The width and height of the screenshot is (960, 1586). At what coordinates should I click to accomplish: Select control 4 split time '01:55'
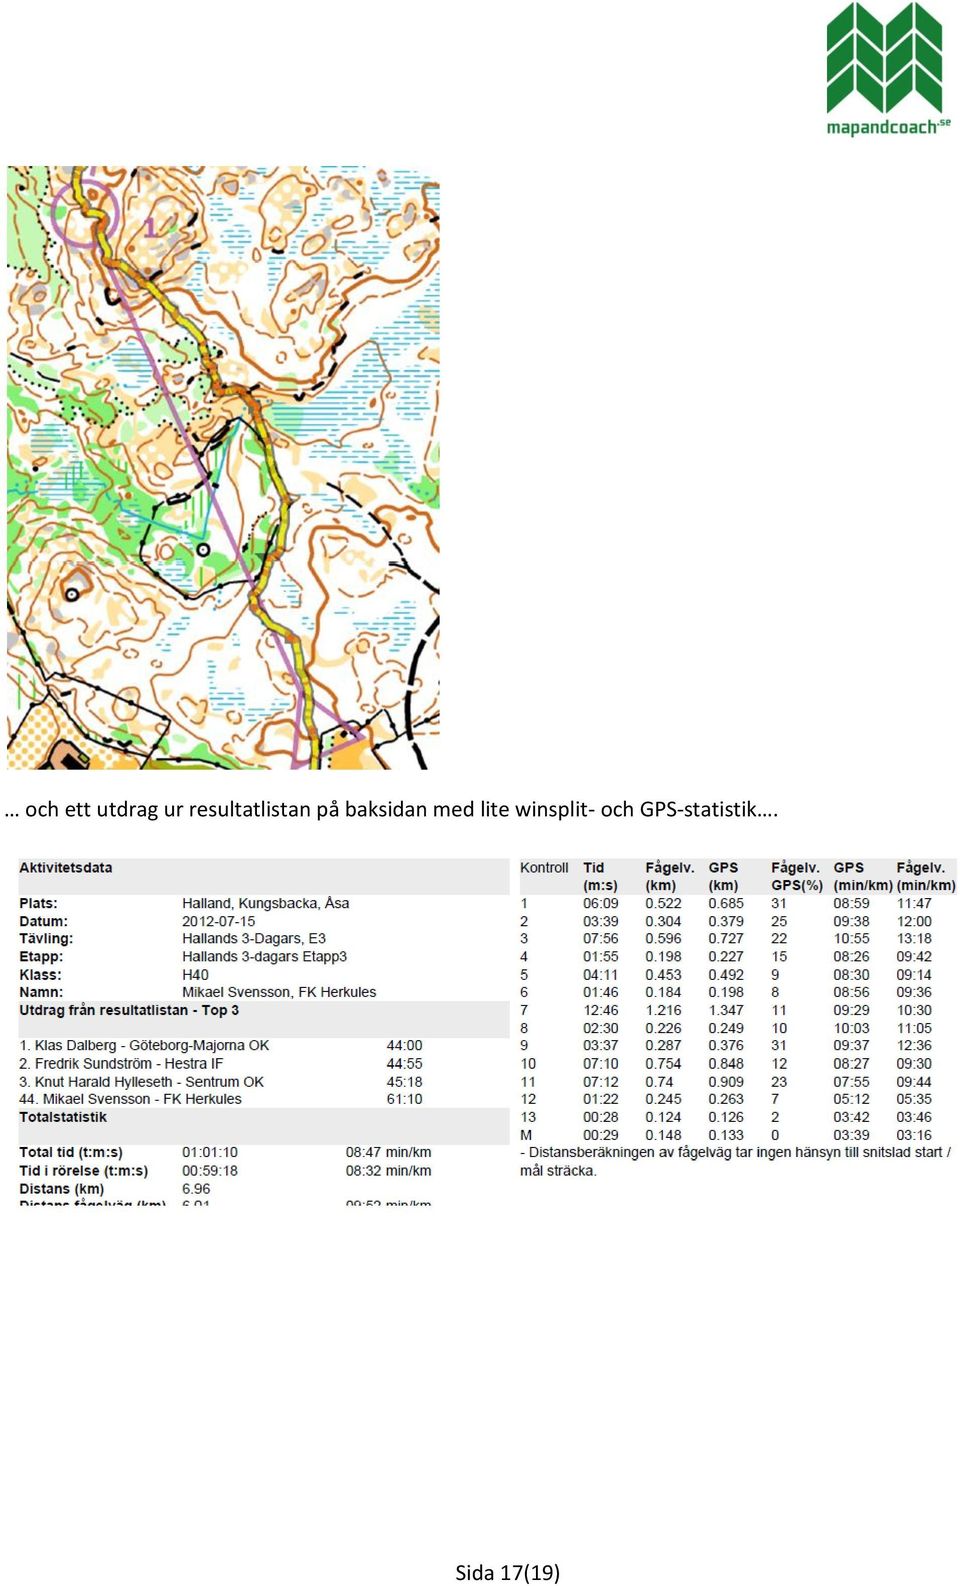[601, 956]
